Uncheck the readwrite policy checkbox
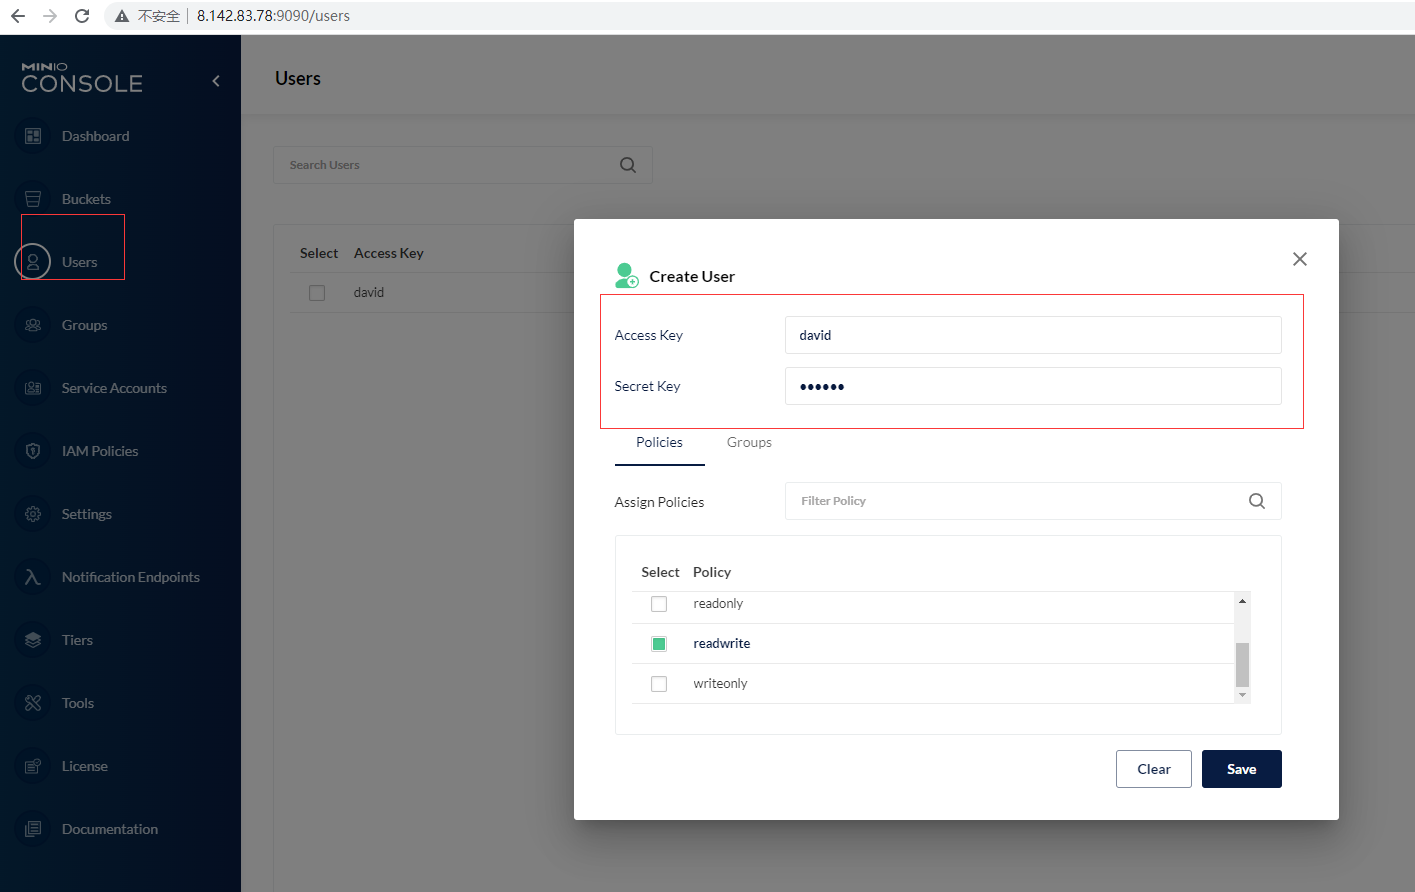This screenshot has height=892, width=1415. (x=659, y=644)
